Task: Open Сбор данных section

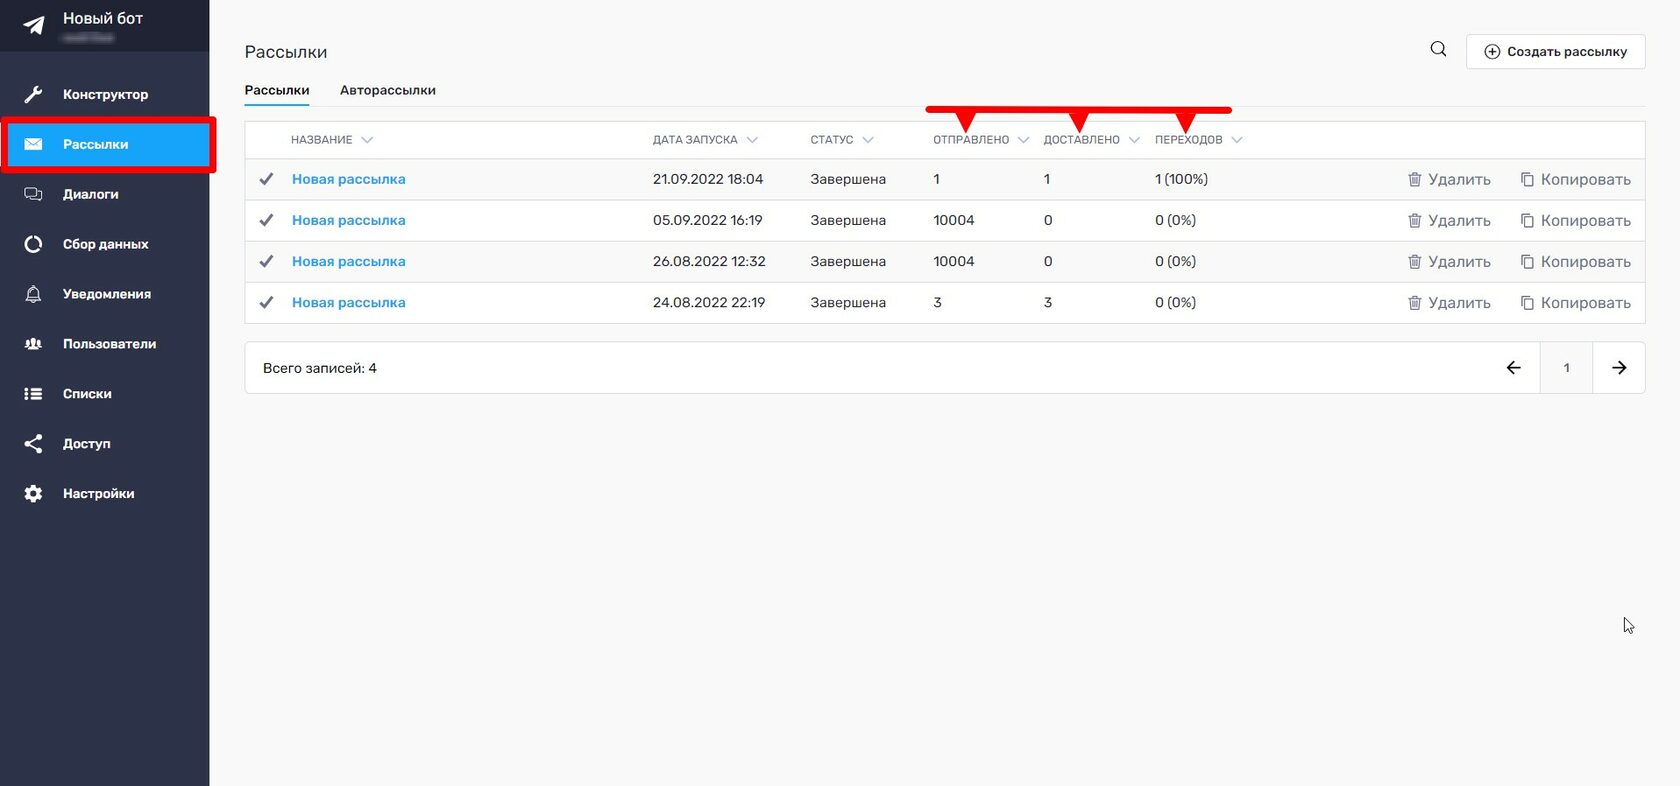Action: [x=105, y=244]
